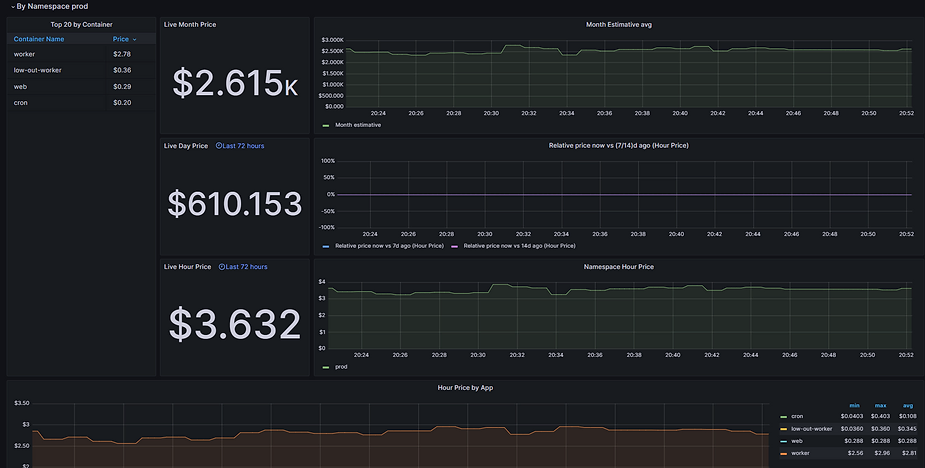
Task: Open the Hour Price by App panel title
Action: pyautogui.click(x=465, y=388)
